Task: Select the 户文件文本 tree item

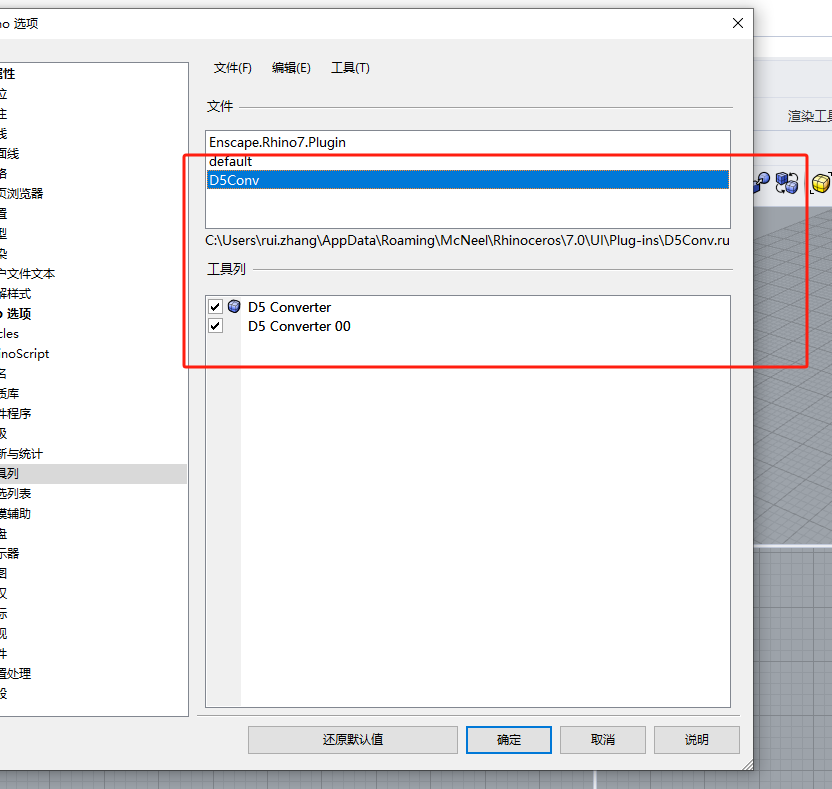Action: tap(28, 273)
